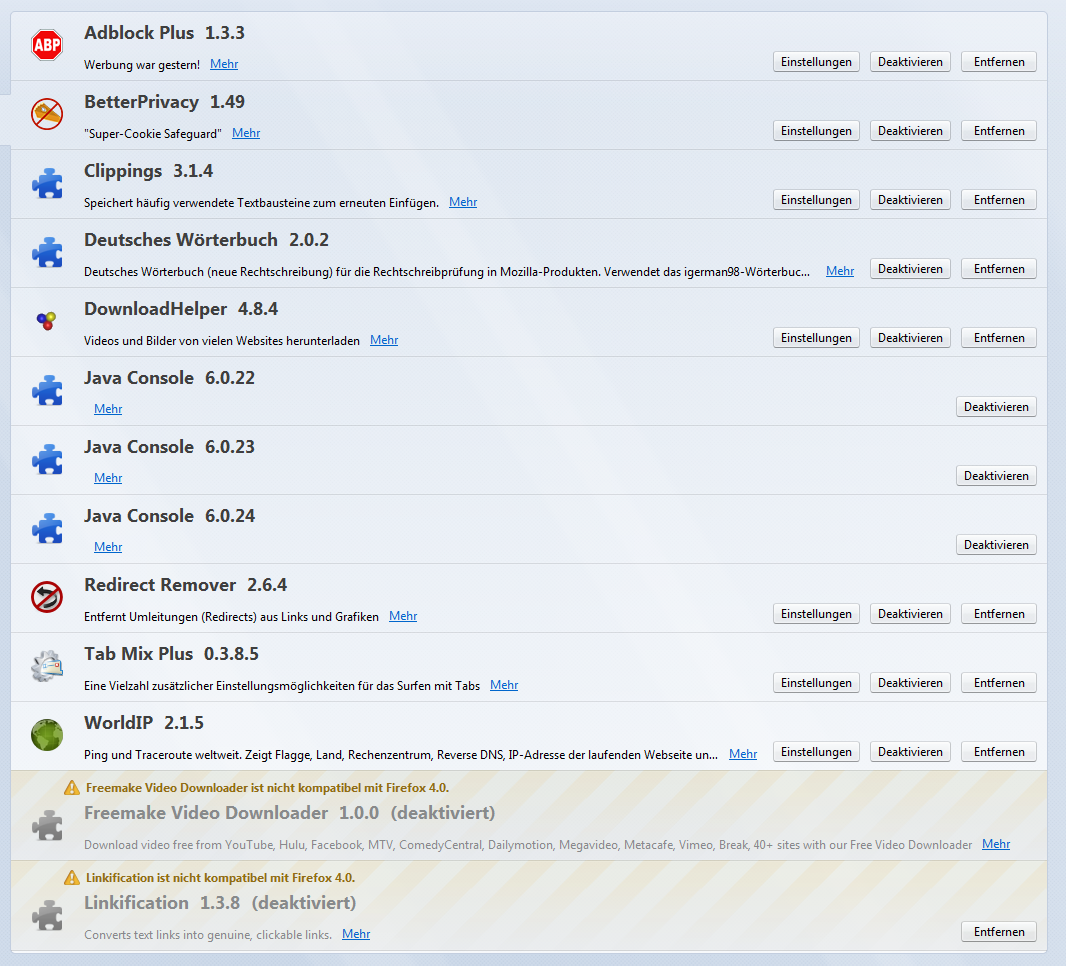Click the Deutsches Wörterbuch puzzle icon
The image size is (1066, 966).
(x=48, y=252)
